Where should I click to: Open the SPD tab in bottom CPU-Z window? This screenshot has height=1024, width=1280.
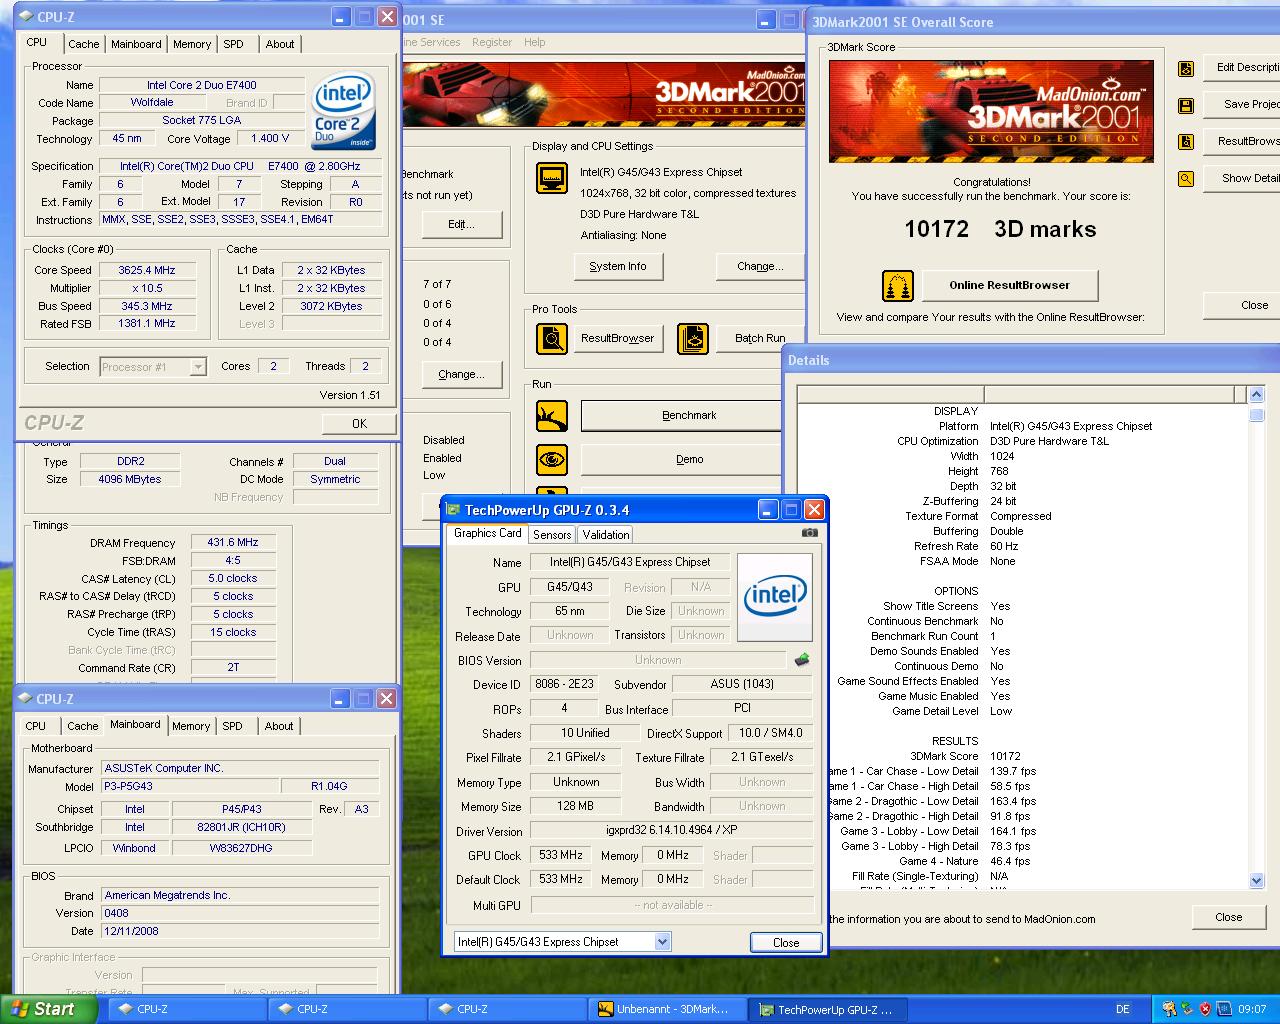click(233, 726)
